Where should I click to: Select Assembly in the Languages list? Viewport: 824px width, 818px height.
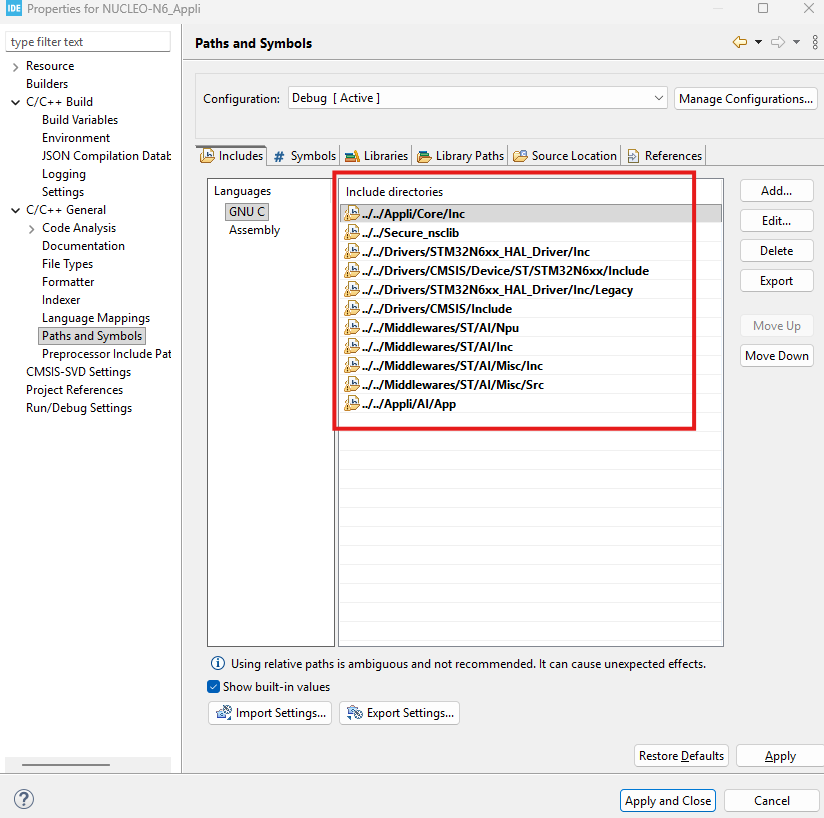coord(254,230)
